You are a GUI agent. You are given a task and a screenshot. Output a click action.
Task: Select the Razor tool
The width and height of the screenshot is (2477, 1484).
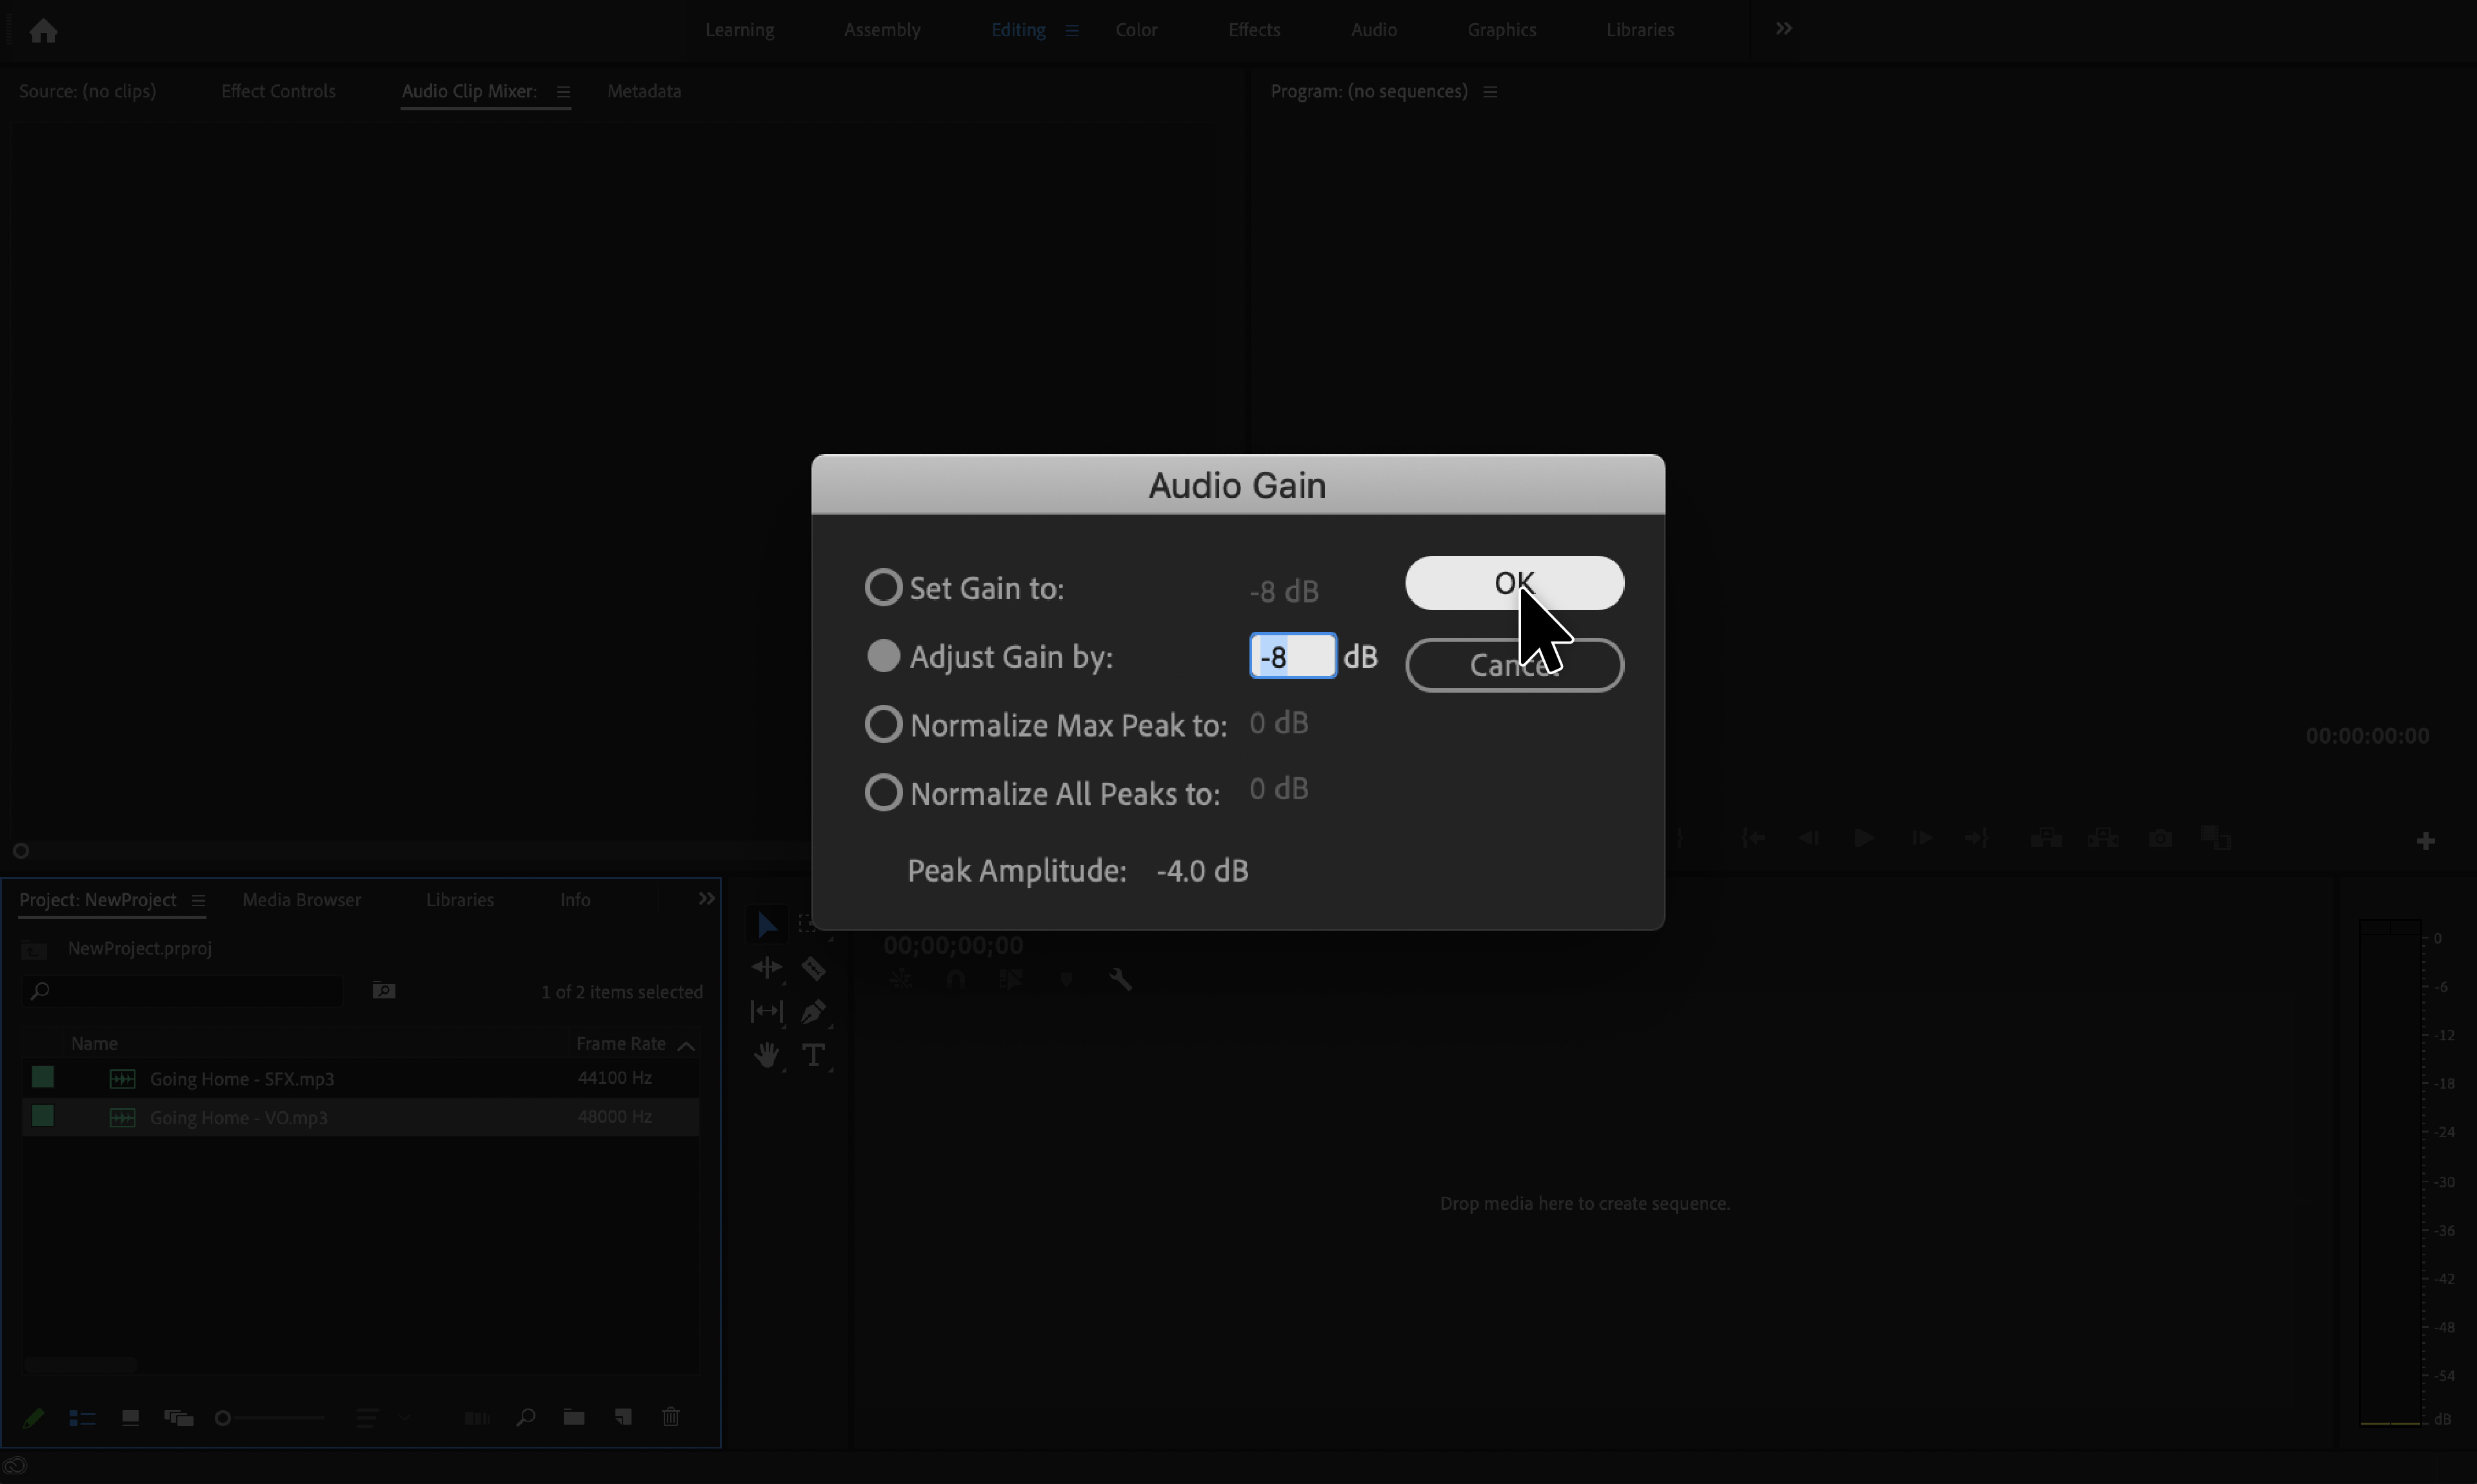(813, 968)
